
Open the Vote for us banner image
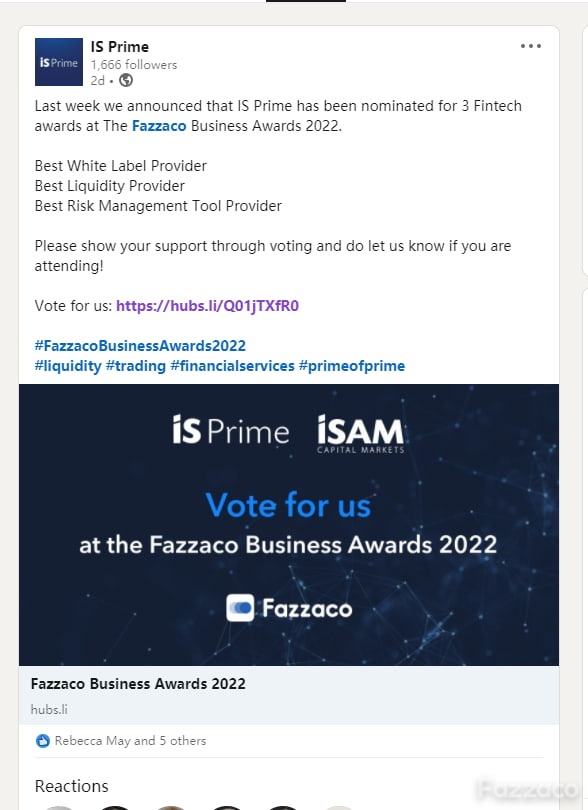(289, 525)
